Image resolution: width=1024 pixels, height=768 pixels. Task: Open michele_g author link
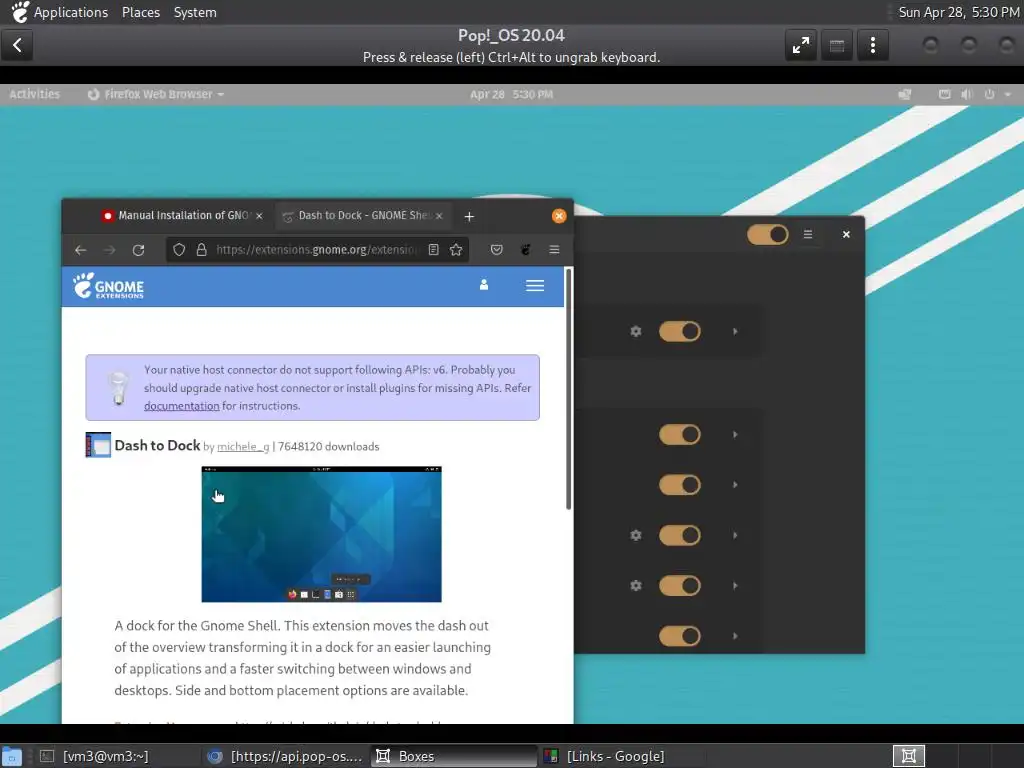[x=243, y=447]
